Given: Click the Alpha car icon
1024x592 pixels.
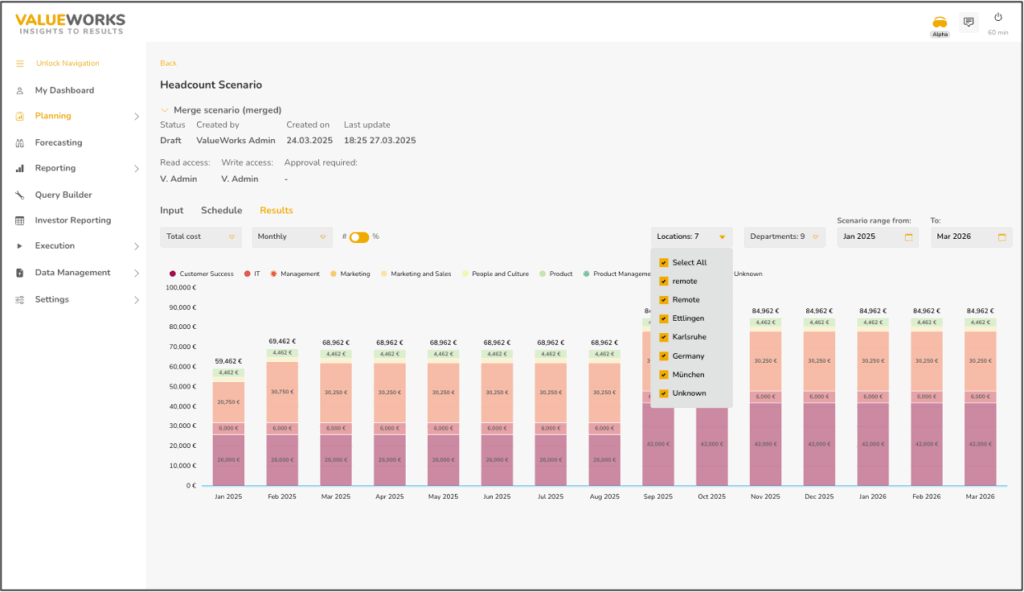Looking at the screenshot, I should coord(939,22).
